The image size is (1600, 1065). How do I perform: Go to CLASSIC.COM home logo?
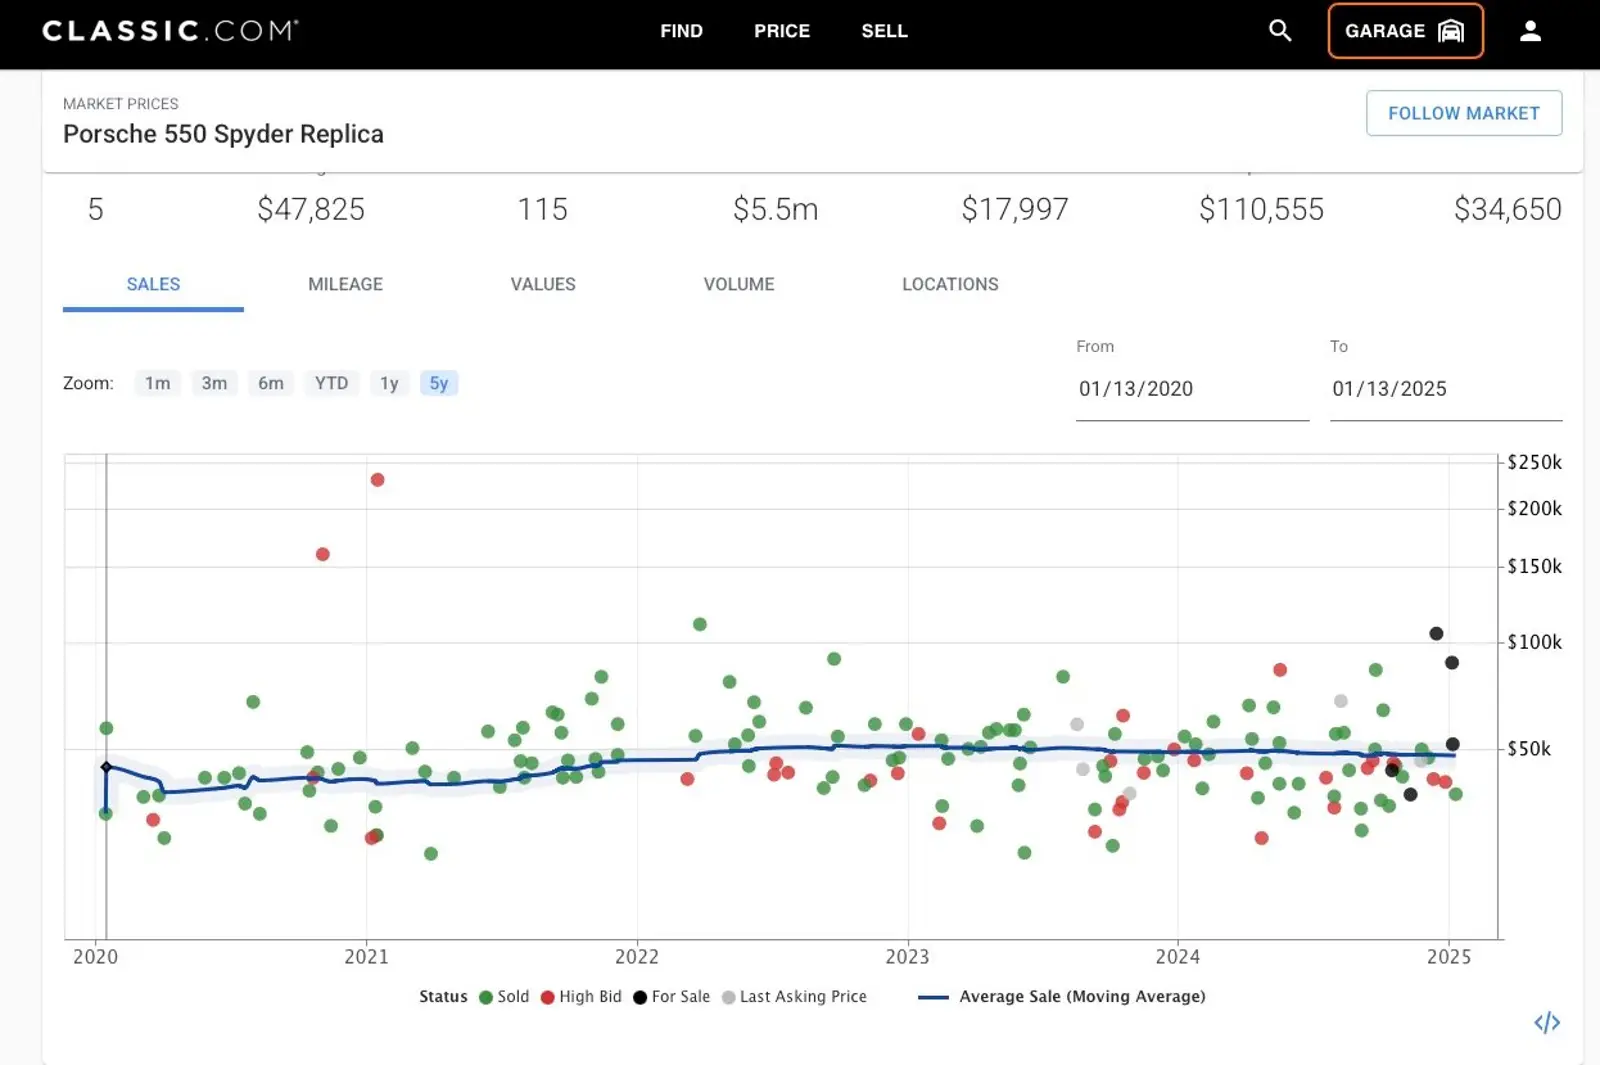point(170,30)
